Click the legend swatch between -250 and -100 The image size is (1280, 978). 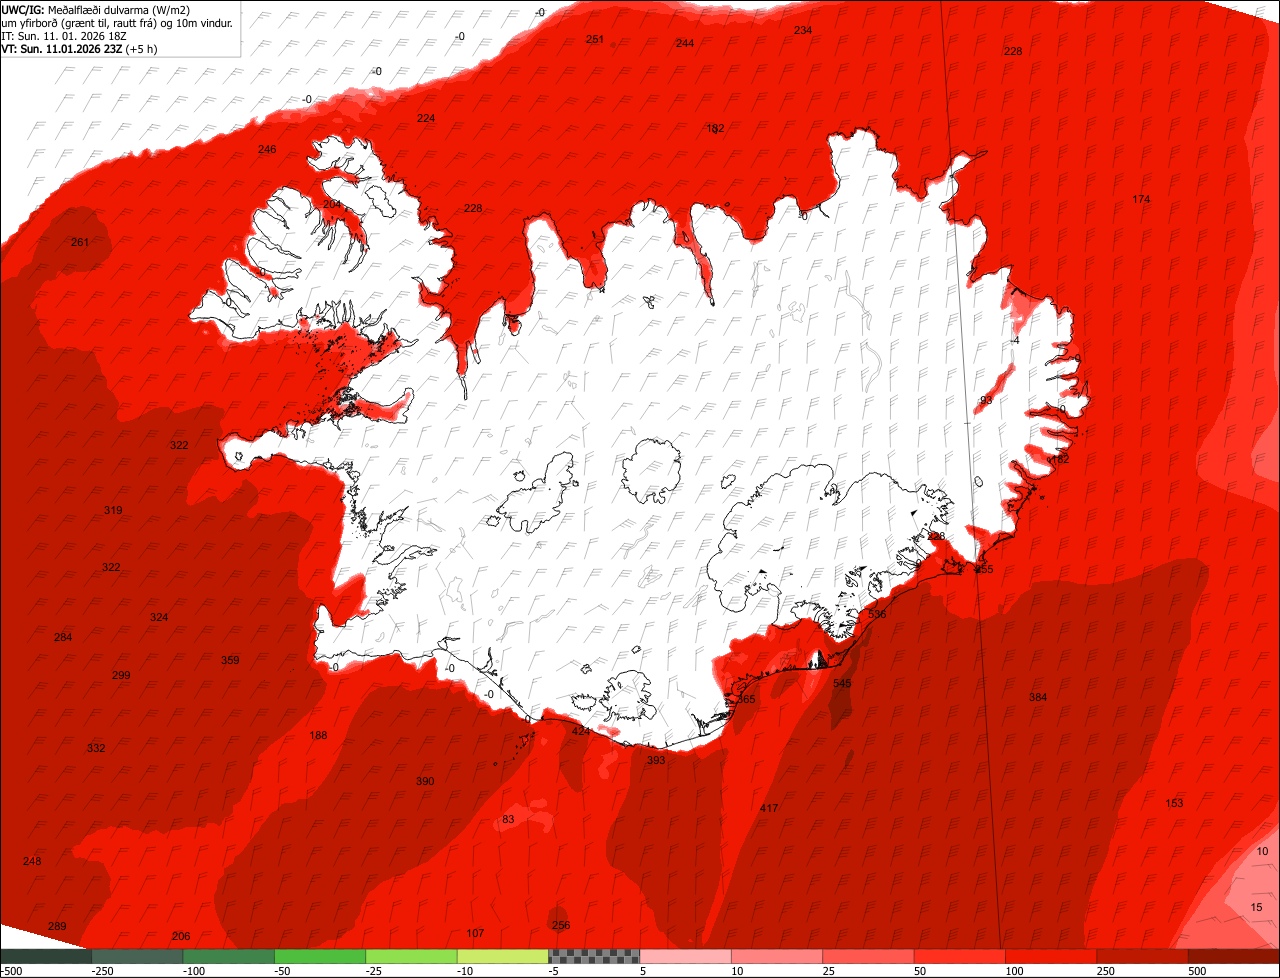click(x=137, y=956)
